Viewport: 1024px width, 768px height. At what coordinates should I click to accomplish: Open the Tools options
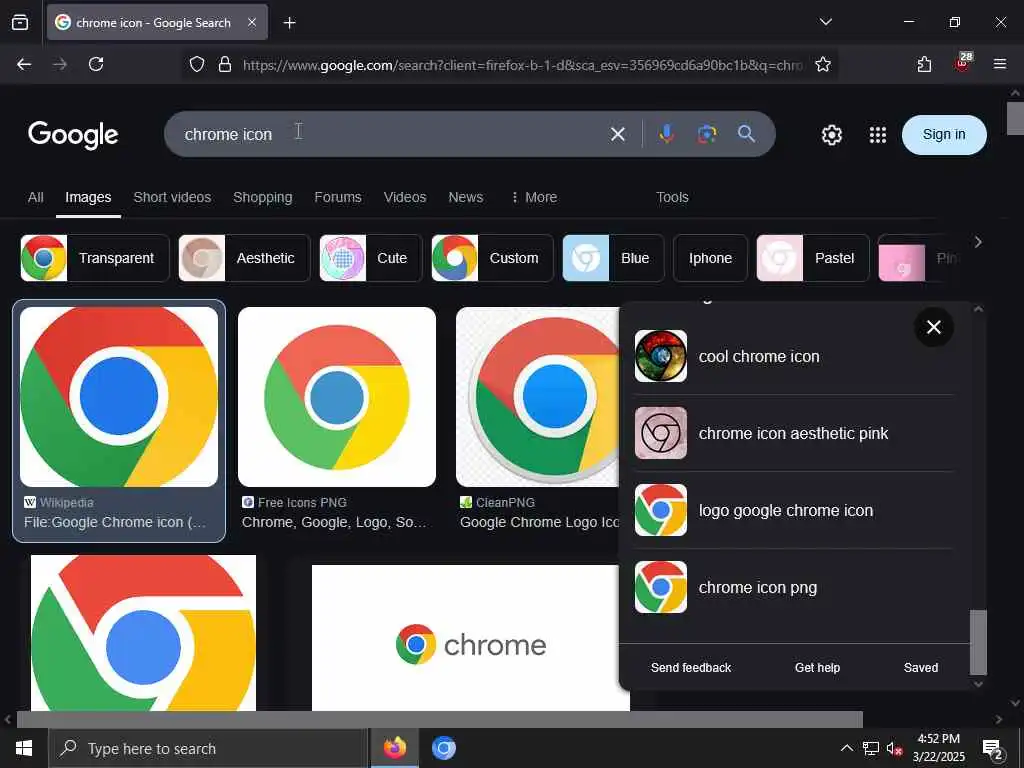pos(672,197)
